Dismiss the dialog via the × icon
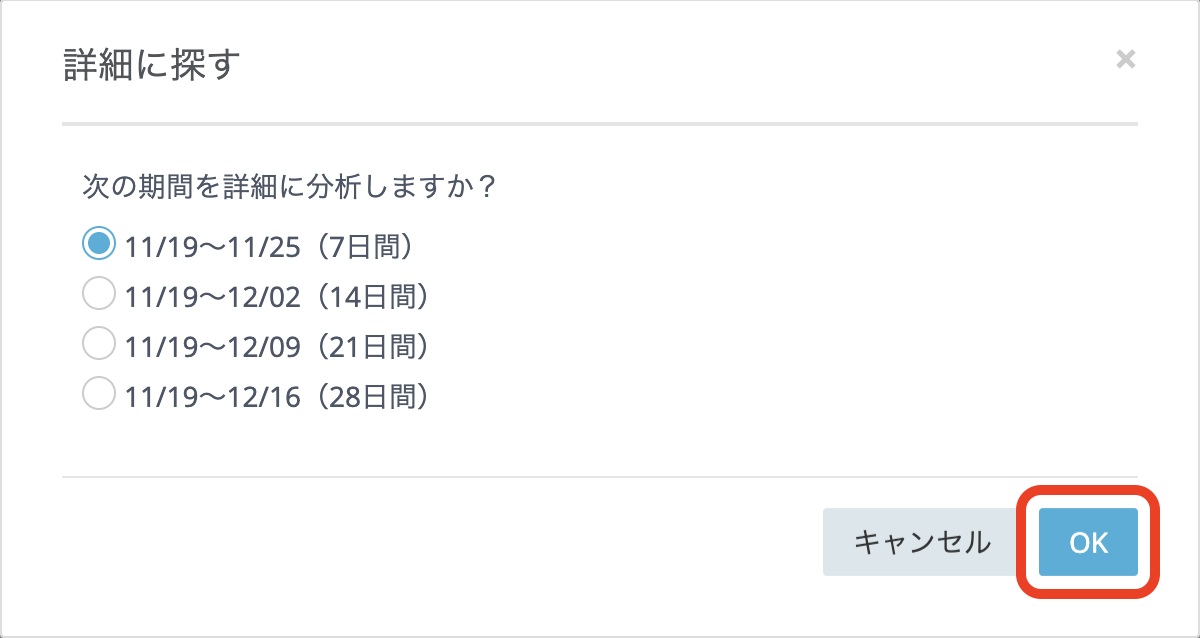This screenshot has width=1200, height=638. pos(1127,59)
